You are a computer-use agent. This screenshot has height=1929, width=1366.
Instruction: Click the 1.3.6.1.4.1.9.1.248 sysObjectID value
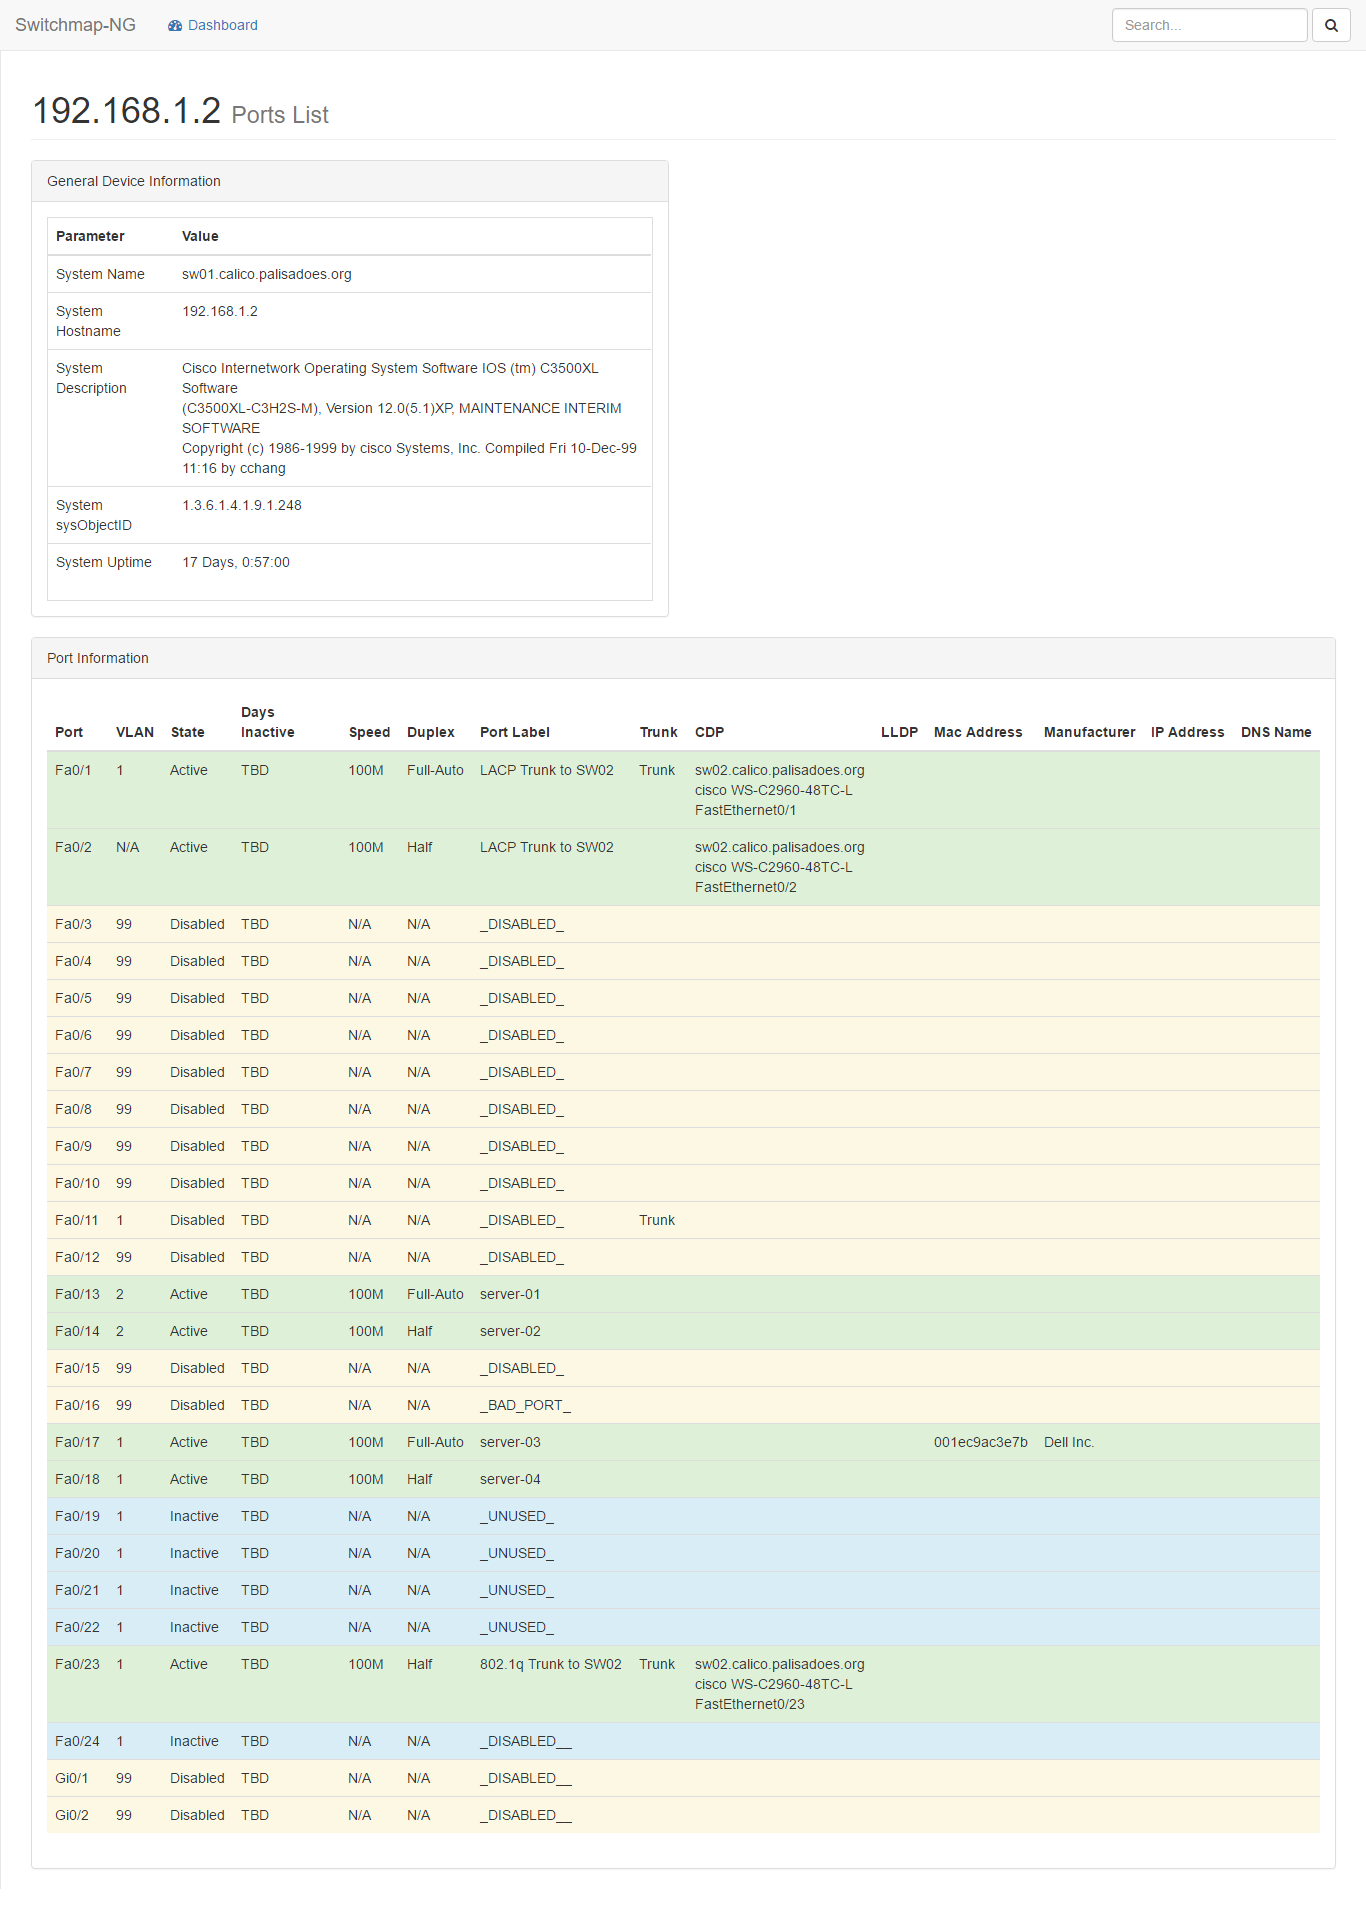tap(242, 505)
